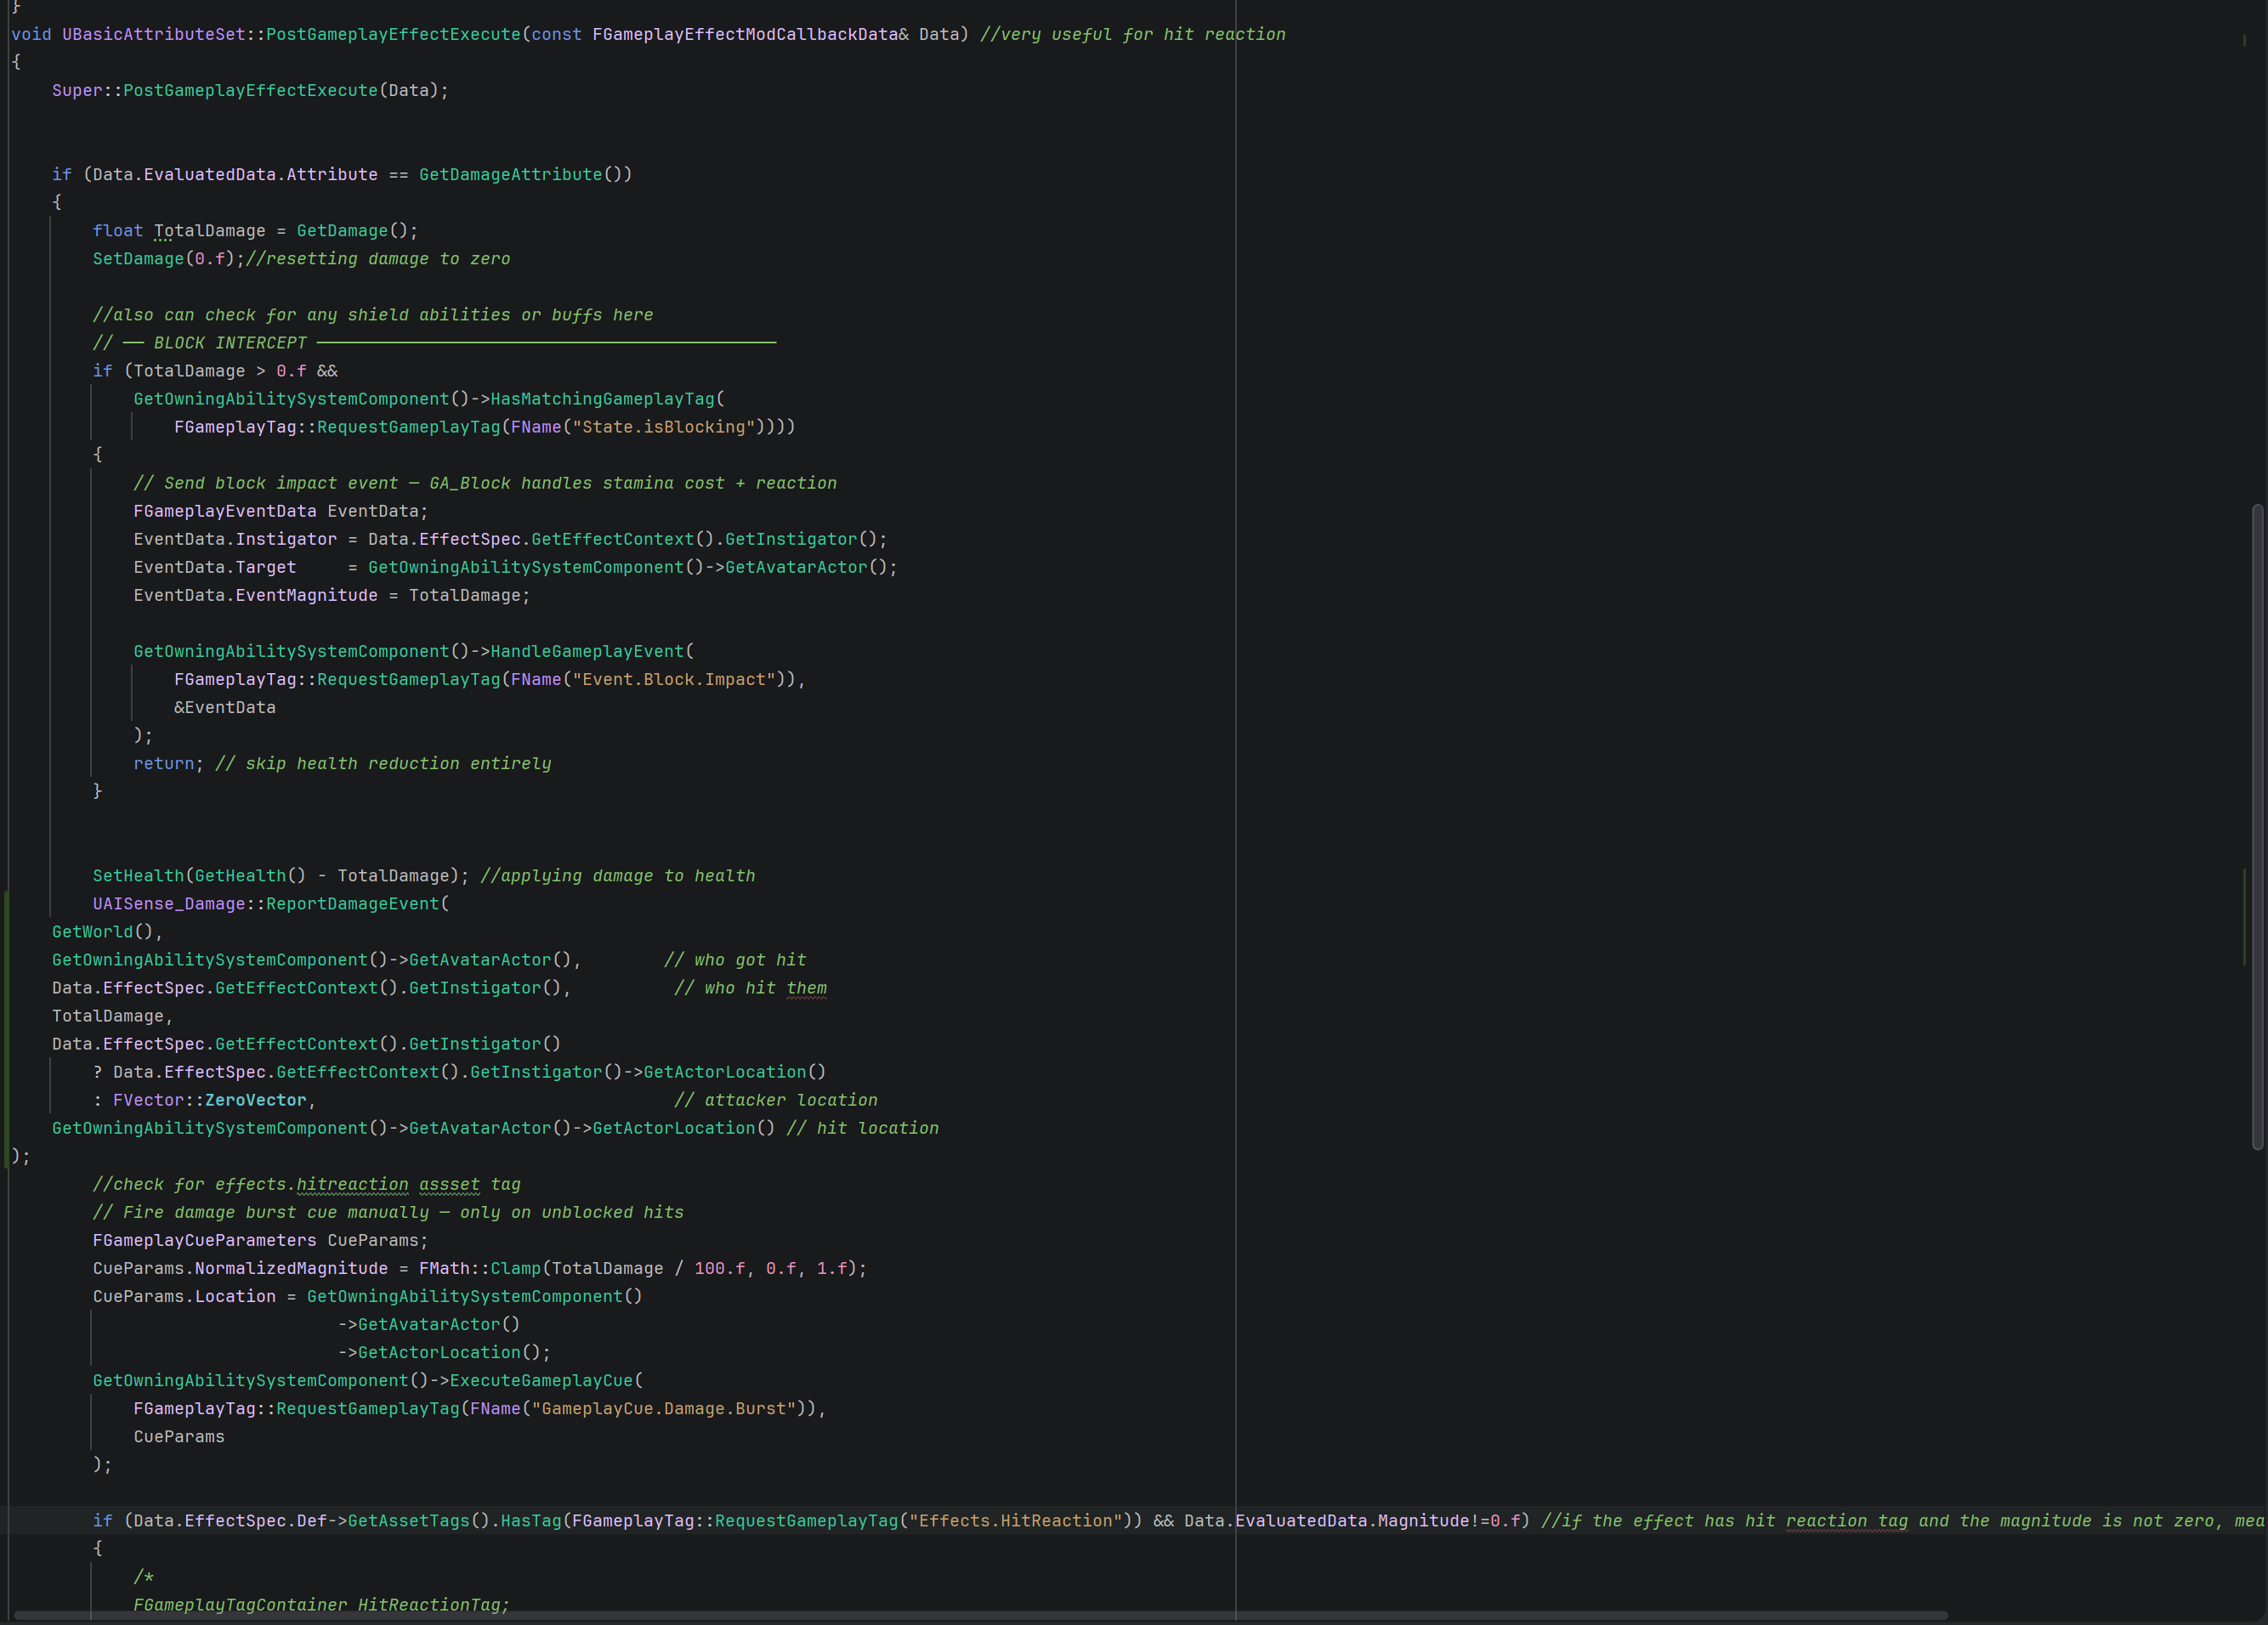
Task: Click the horizontal scrollbar at the bottom
Action: (980, 1614)
